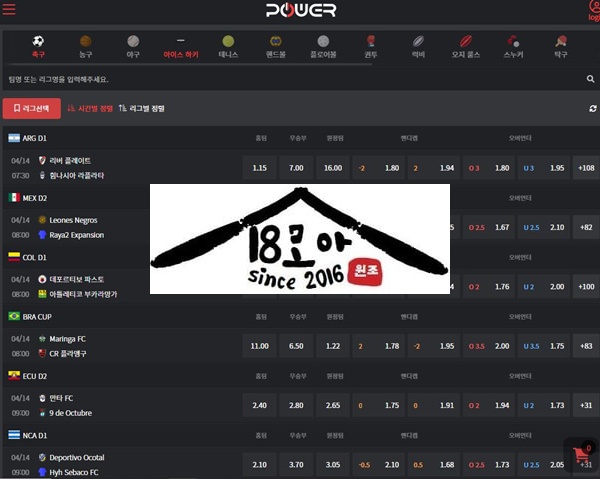This screenshot has width=600, height=479.
Task: Click the Leones Negros team crest
Action: (x=42, y=220)
